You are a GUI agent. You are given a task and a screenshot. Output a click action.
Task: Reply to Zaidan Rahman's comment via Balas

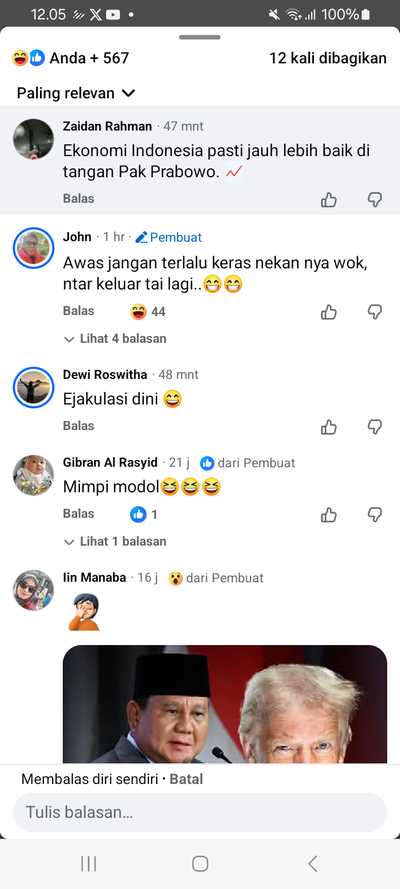pyautogui.click(x=78, y=199)
